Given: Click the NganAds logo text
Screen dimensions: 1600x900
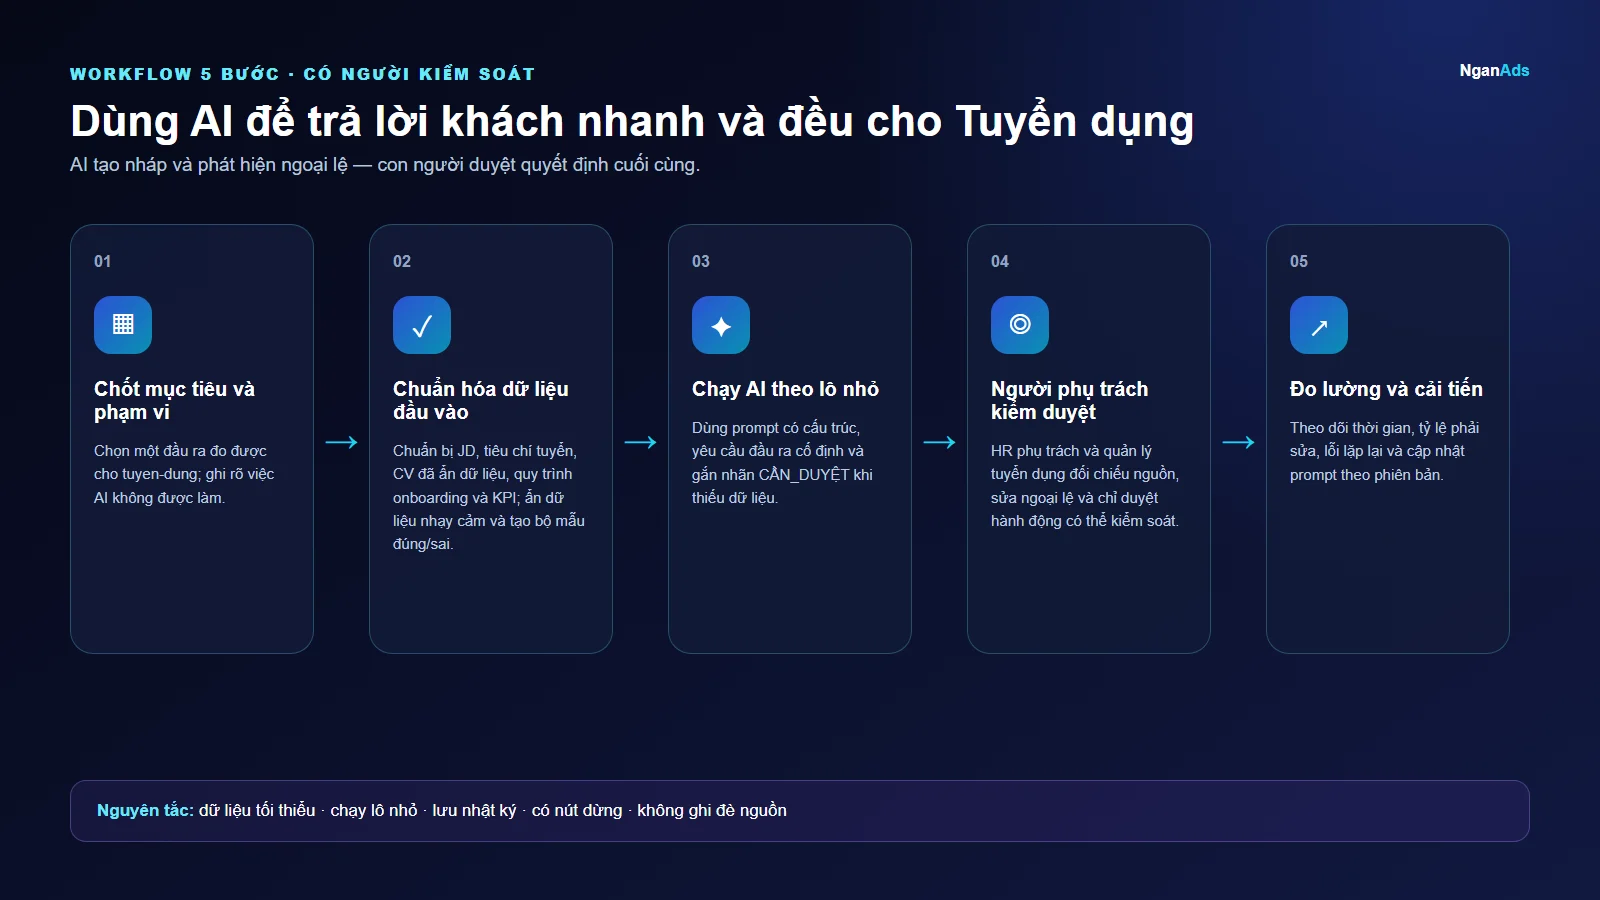Looking at the screenshot, I should coord(1494,70).
